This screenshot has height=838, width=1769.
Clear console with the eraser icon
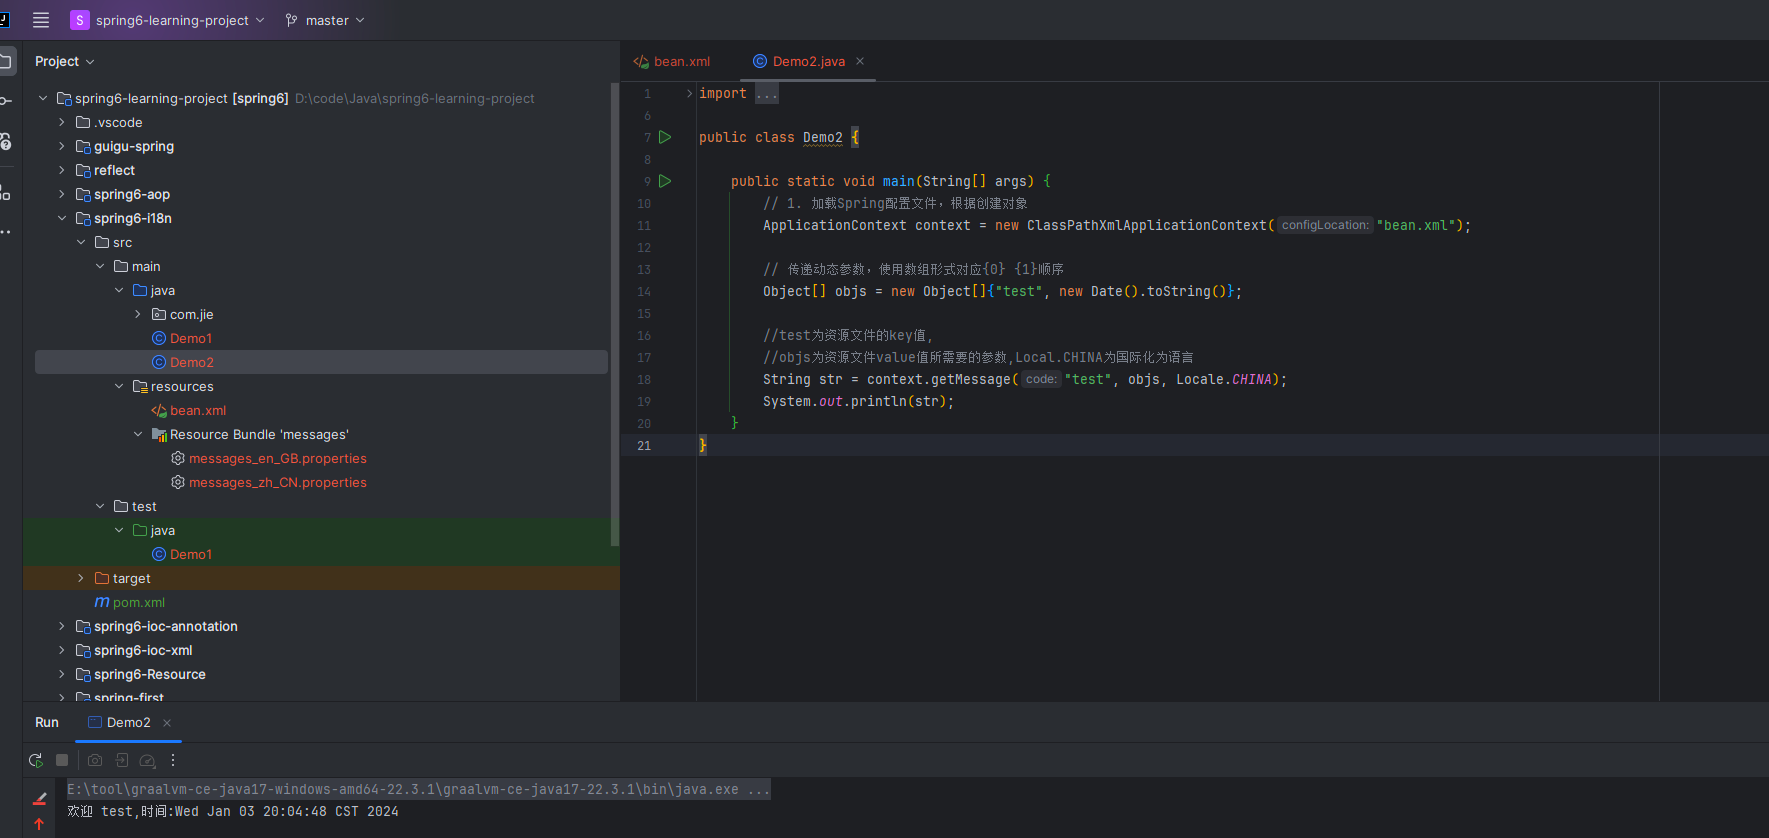pyautogui.click(x=39, y=798)
